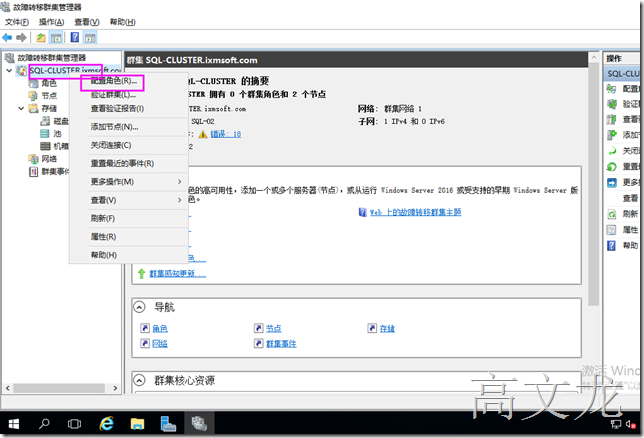Image resolution: width=644 pixels, height=438 pixels.
Task: Select the 群集事件 node in the tree
Action: pos(55,171)
